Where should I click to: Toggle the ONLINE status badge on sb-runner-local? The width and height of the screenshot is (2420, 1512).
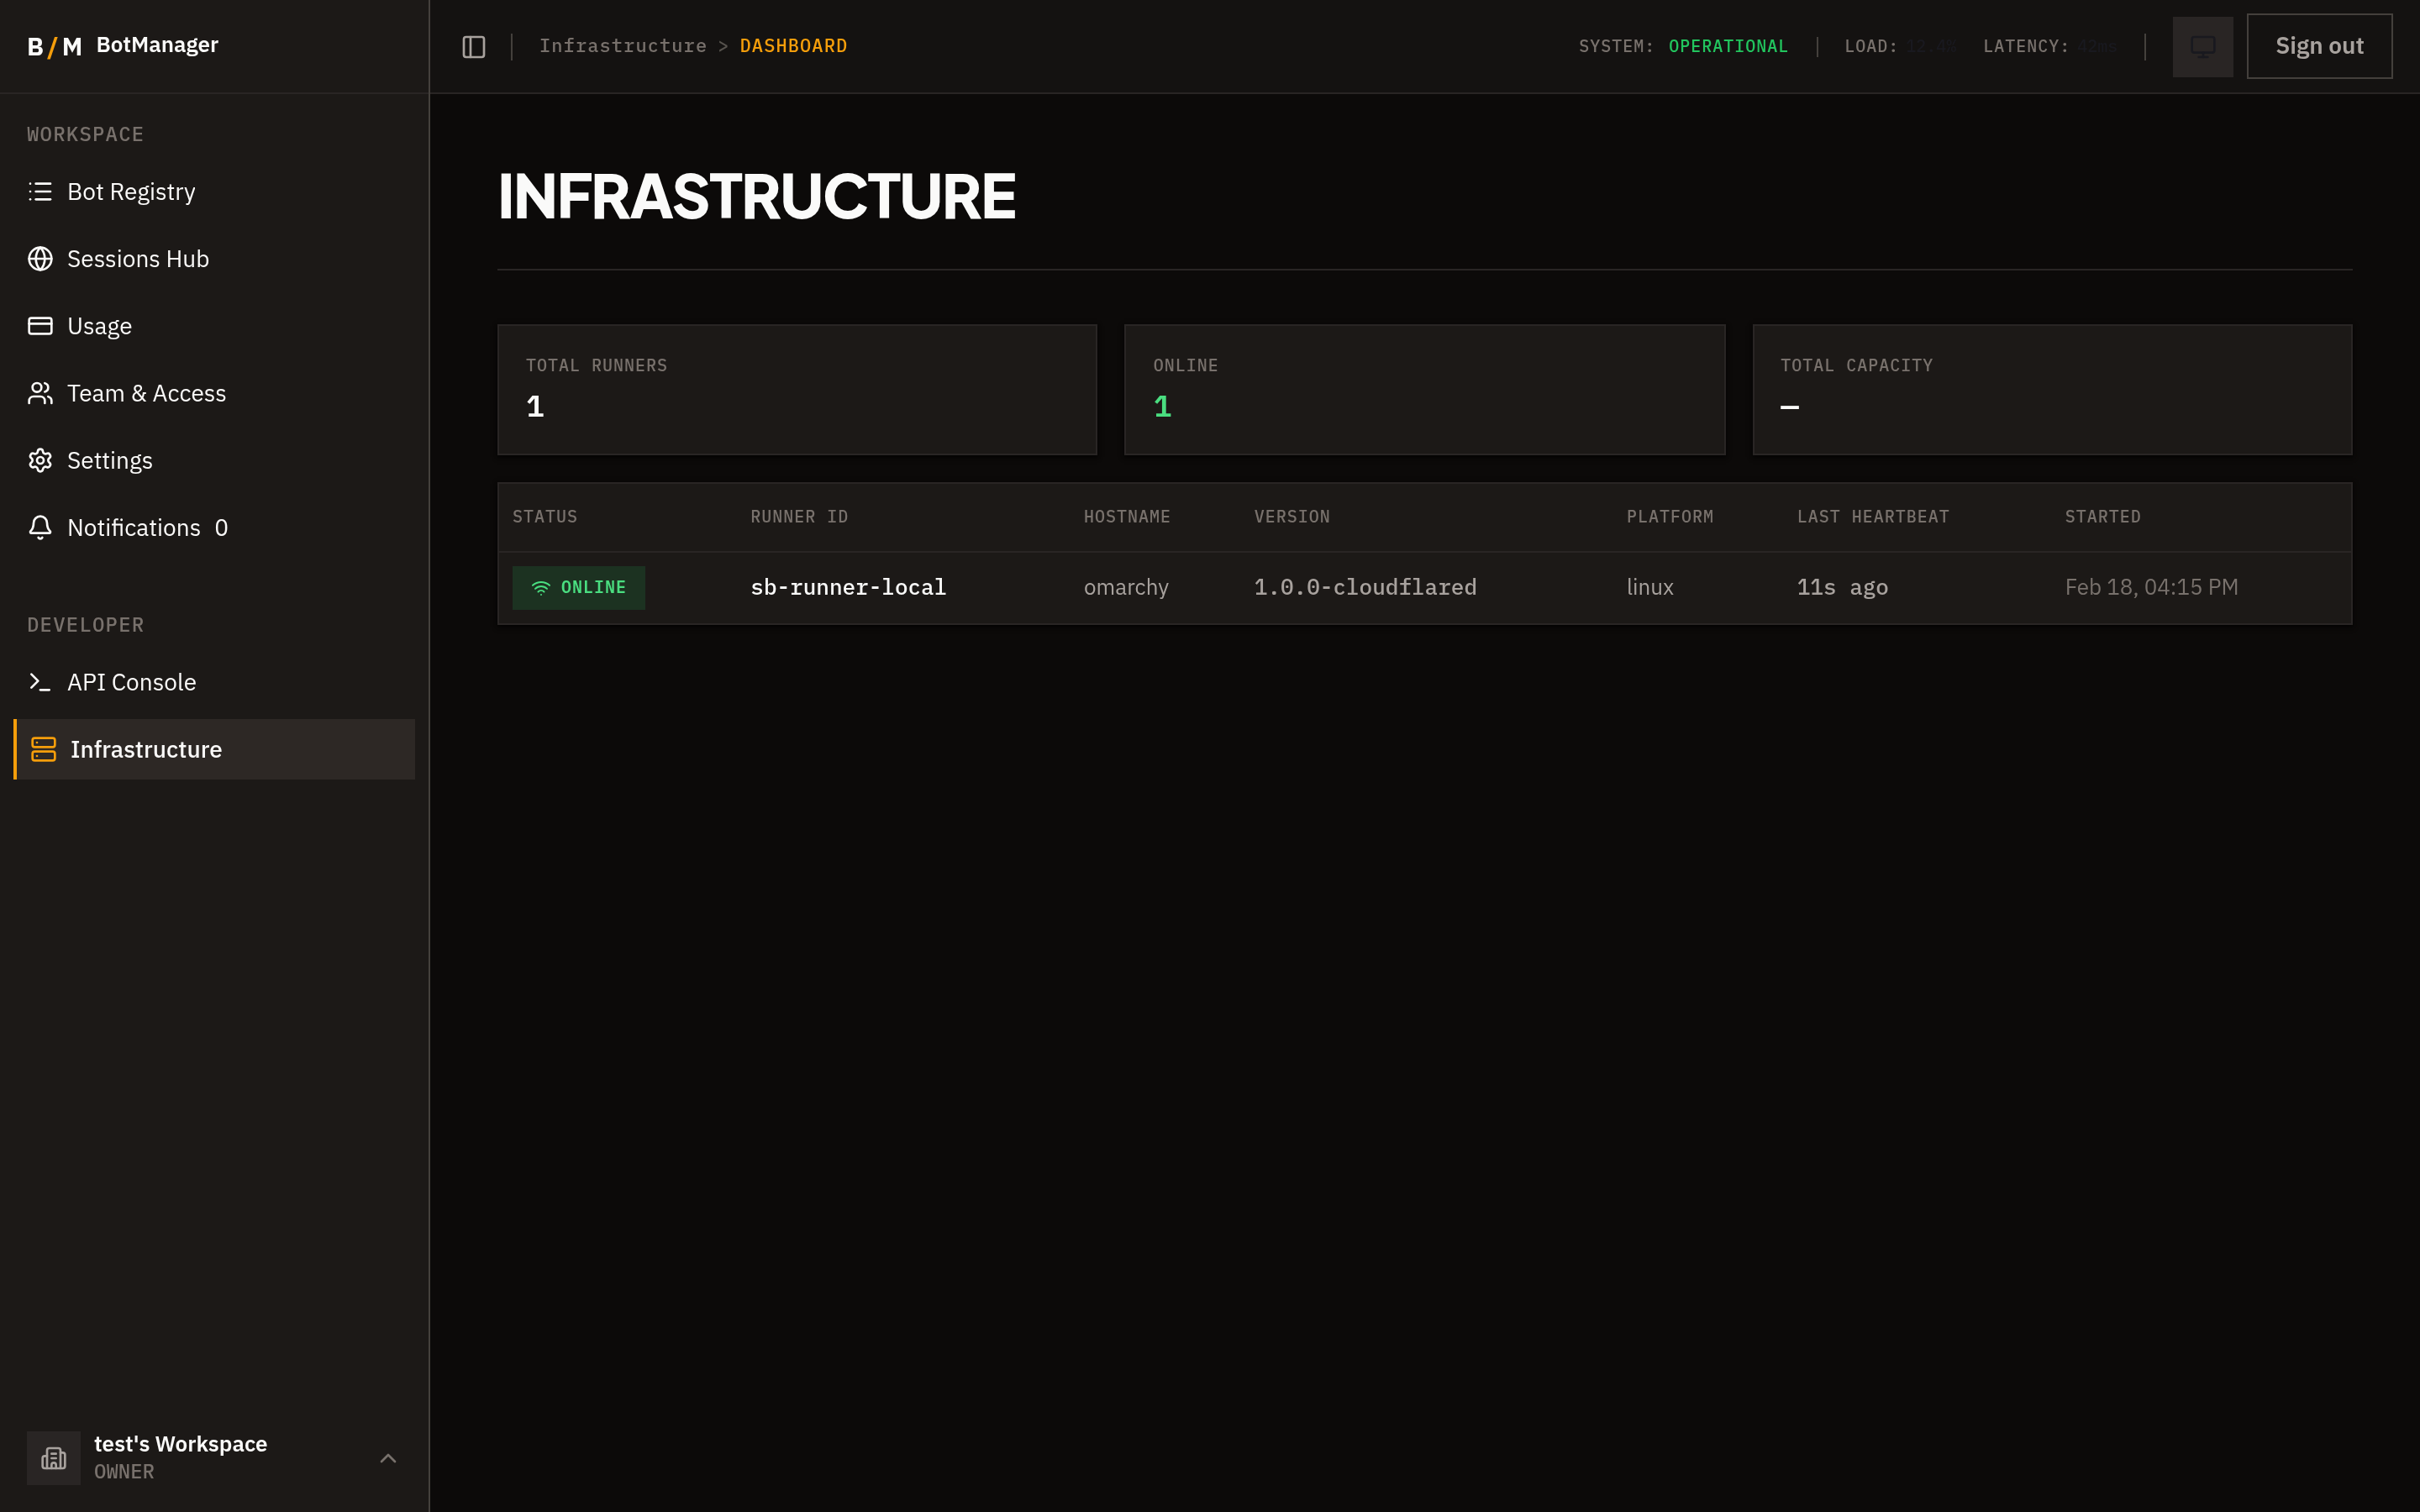click(x=578, y=587)
